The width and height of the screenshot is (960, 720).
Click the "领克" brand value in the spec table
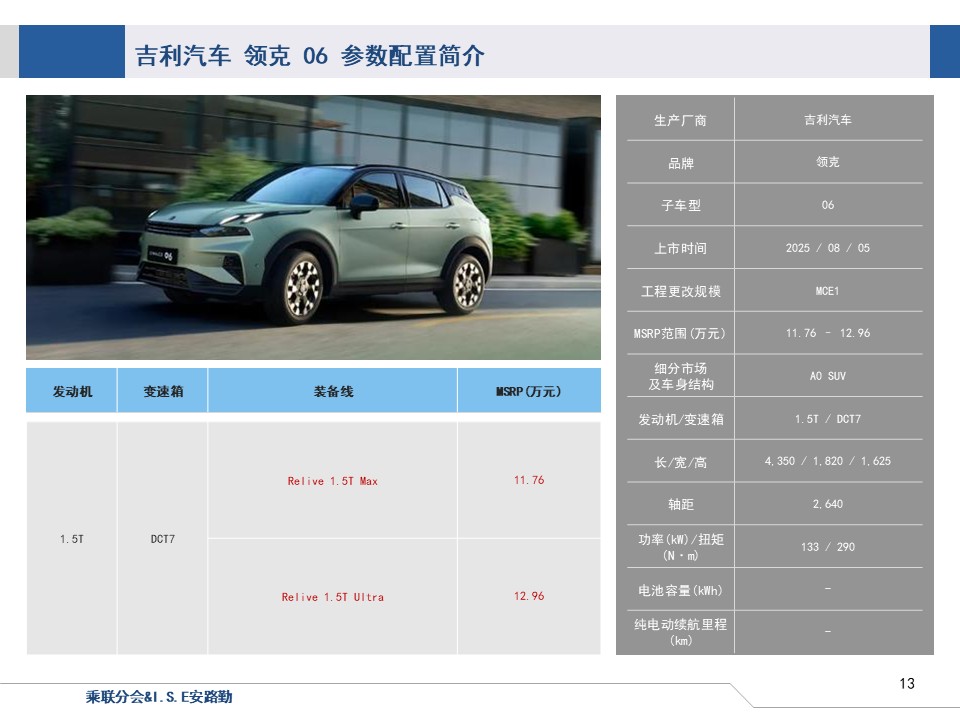(x=828, y=162)
